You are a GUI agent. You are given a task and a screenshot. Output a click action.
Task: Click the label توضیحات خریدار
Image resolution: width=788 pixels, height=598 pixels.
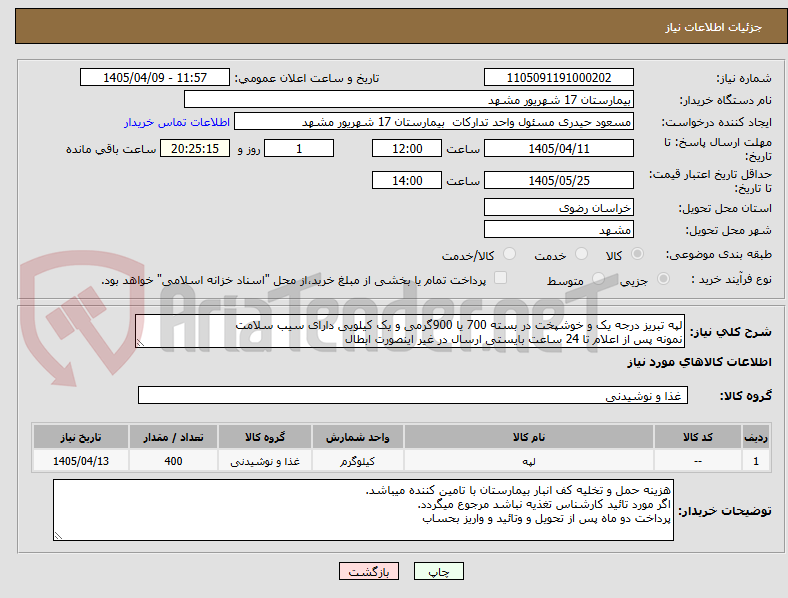coord(725,511)
